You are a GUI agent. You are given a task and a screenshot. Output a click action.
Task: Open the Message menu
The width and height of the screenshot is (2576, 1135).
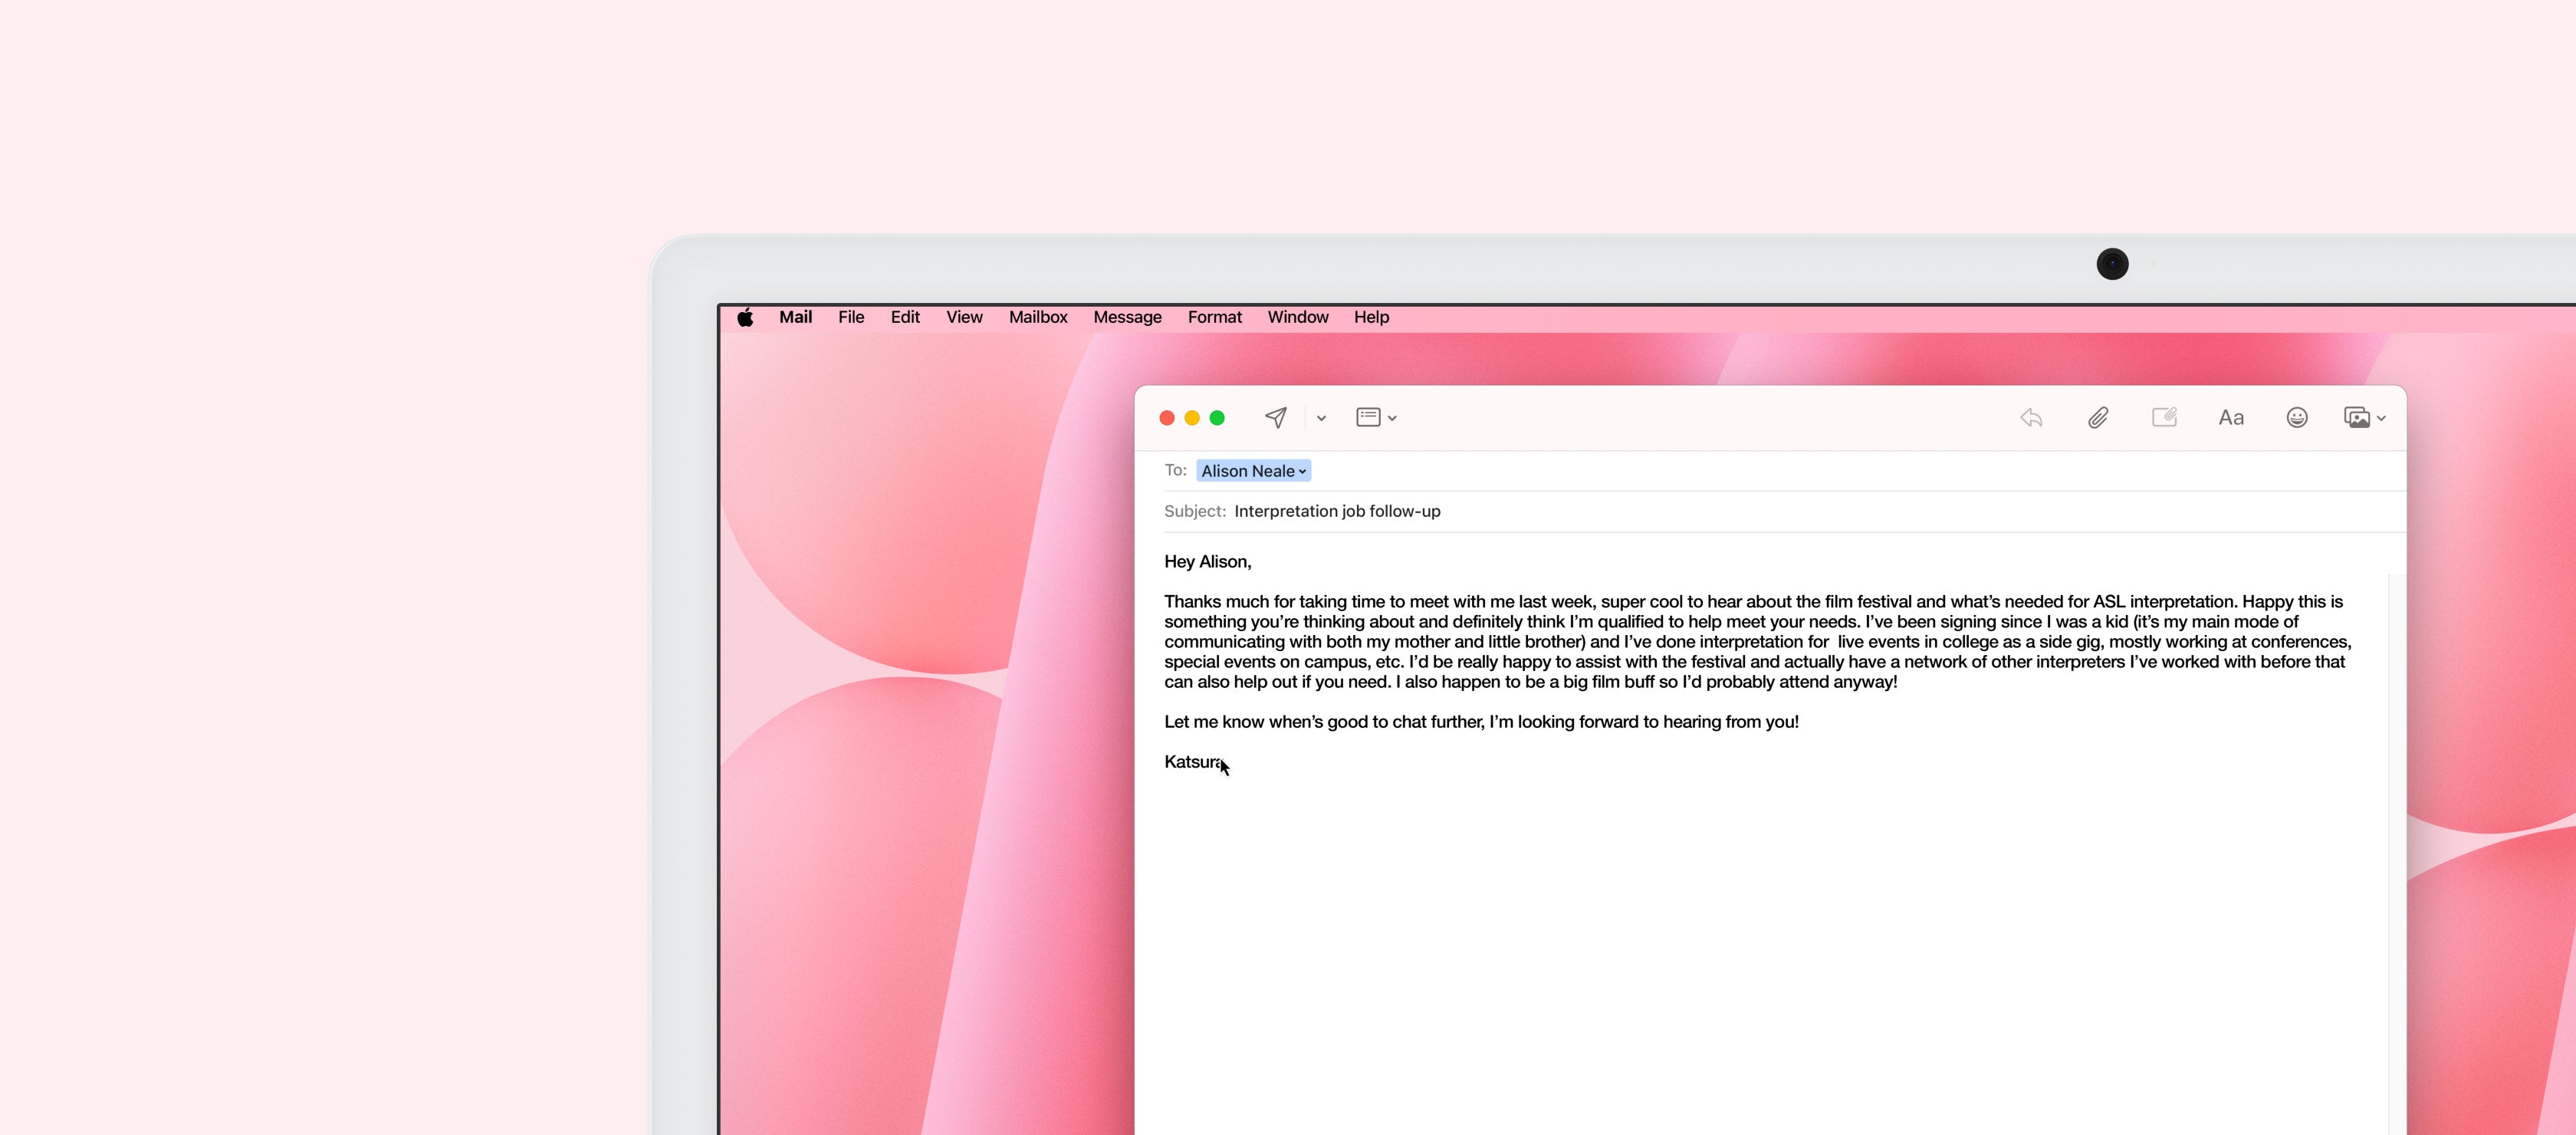[1127, 317]
